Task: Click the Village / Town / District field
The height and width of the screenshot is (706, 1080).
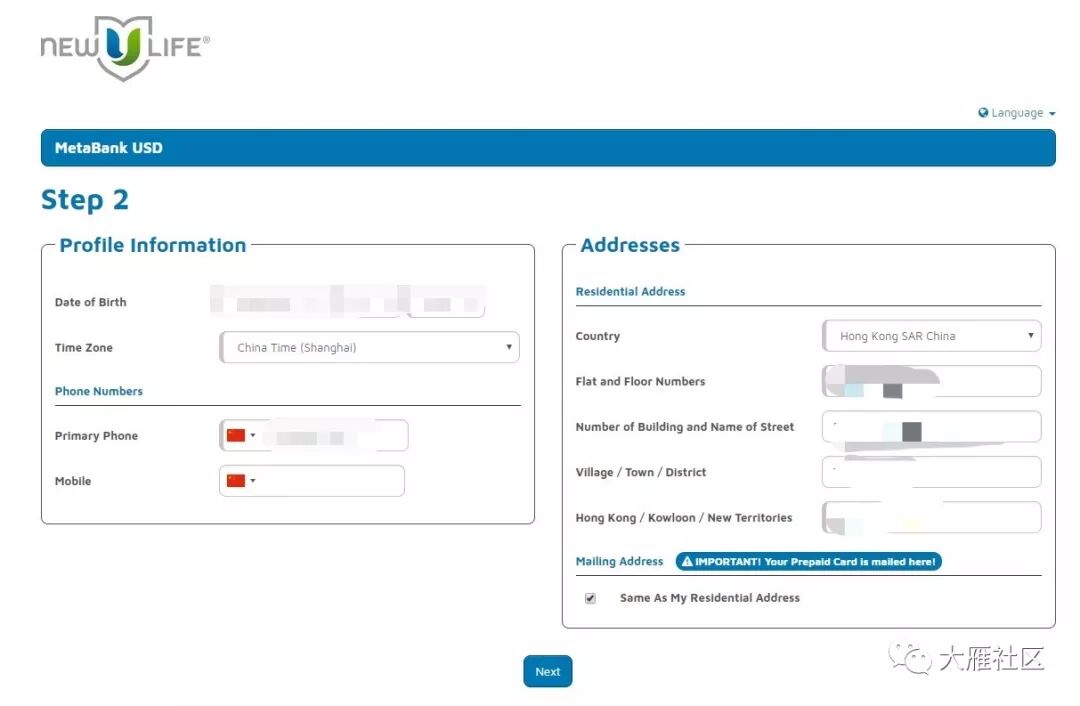Action: point(932,473)
